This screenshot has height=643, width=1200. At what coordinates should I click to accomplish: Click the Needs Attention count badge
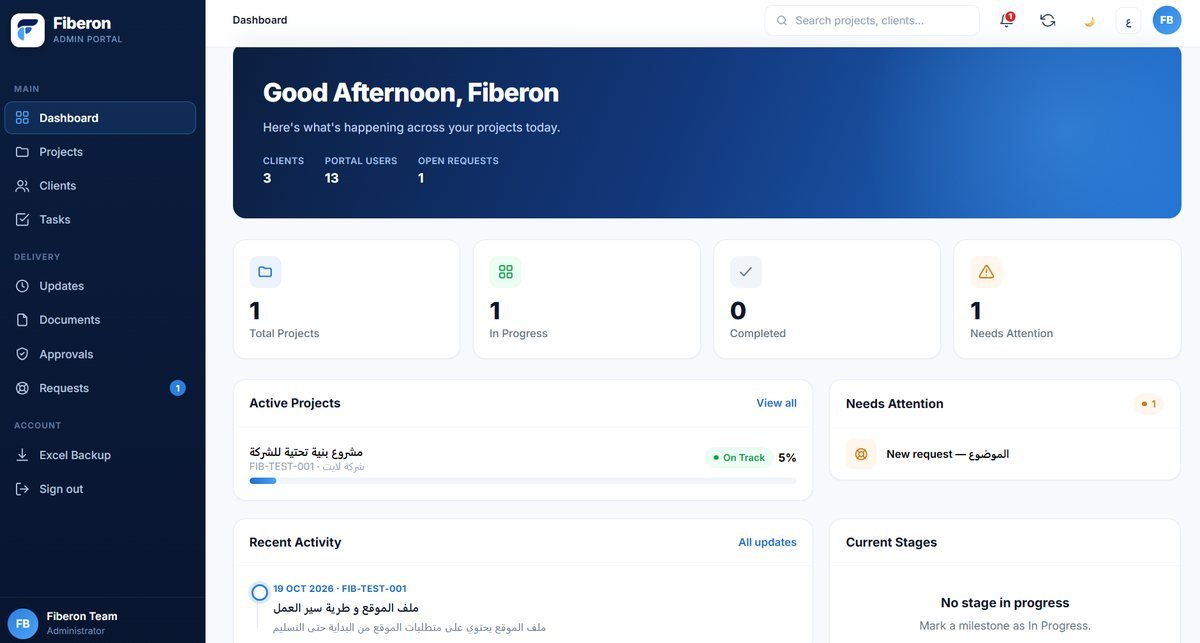[x=1149, y=404]
